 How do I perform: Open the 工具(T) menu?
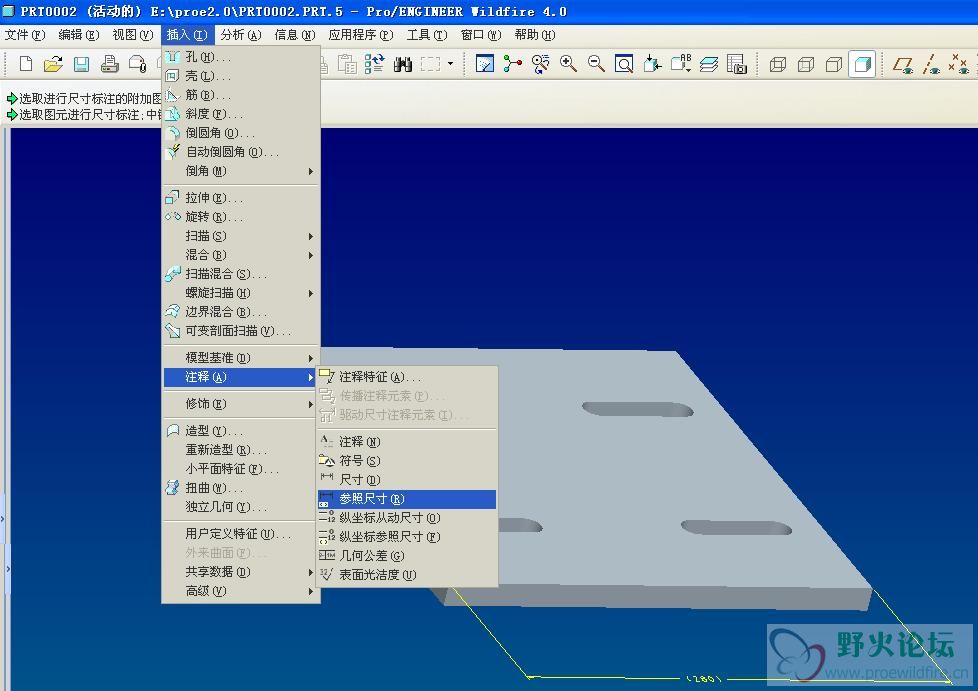tap(427, 35)
